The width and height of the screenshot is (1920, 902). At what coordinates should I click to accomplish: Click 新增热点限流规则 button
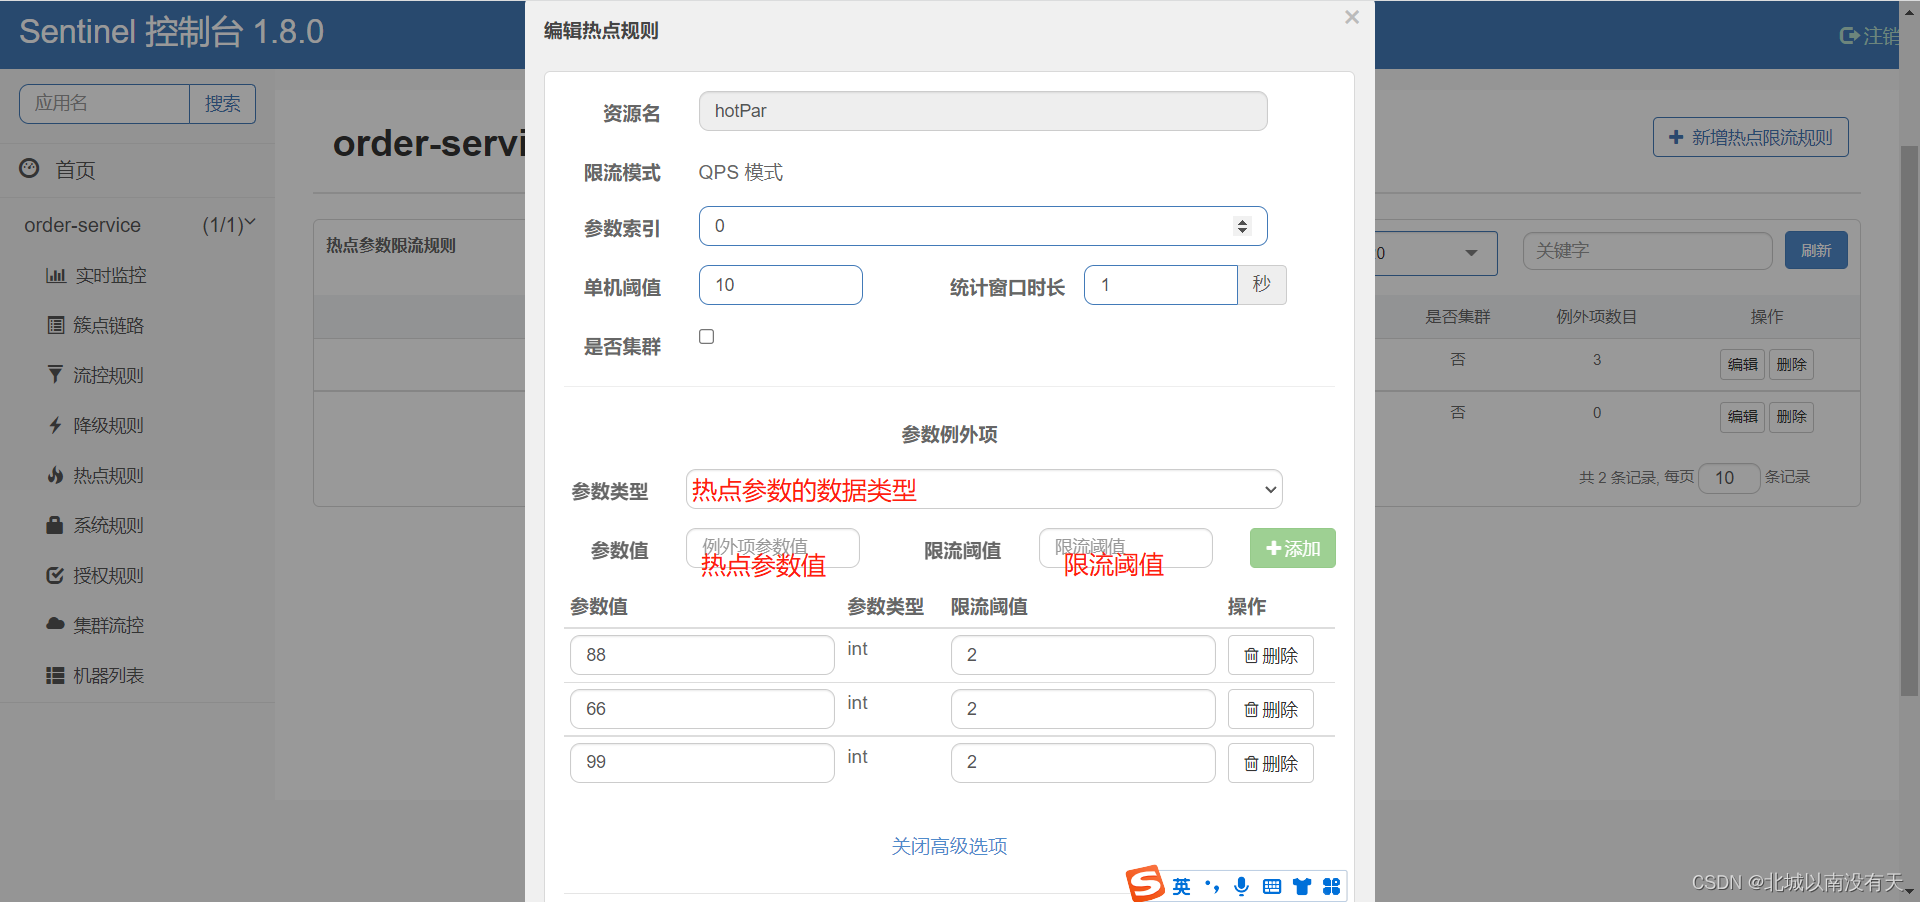click(x=1750, y=137)
